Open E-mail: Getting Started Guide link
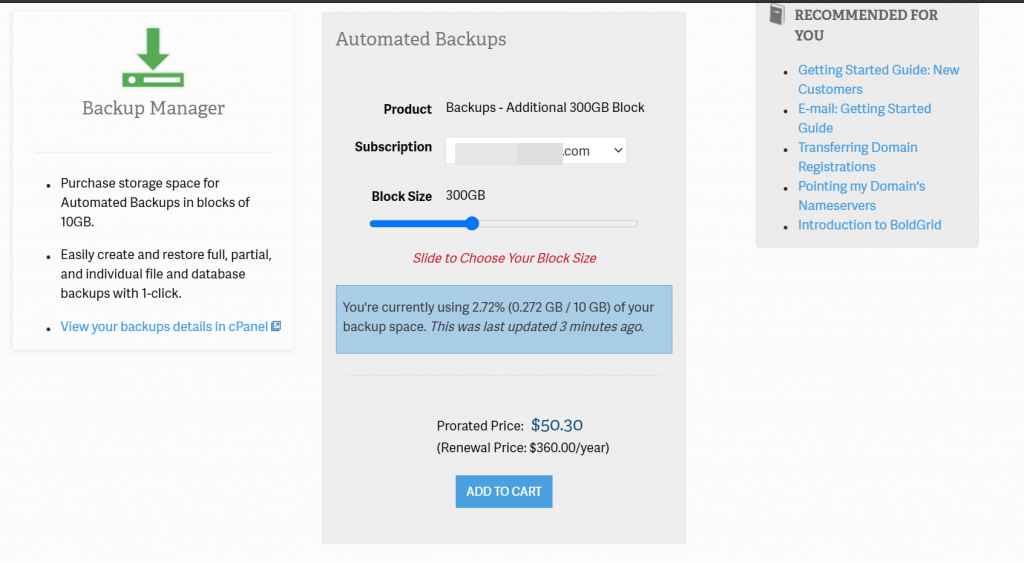Viewport: 1024px width, 563px height. click(x=864, y=108)
